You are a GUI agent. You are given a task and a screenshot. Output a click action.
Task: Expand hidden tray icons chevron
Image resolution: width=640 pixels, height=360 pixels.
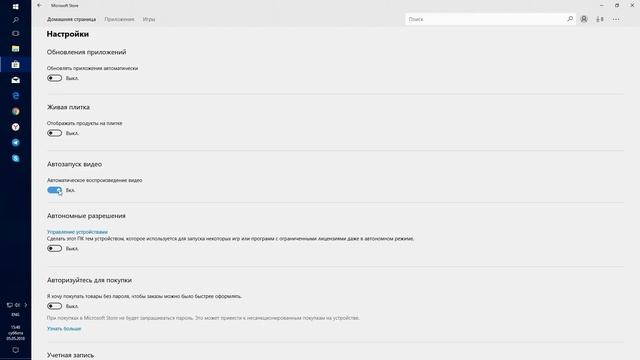26,305
